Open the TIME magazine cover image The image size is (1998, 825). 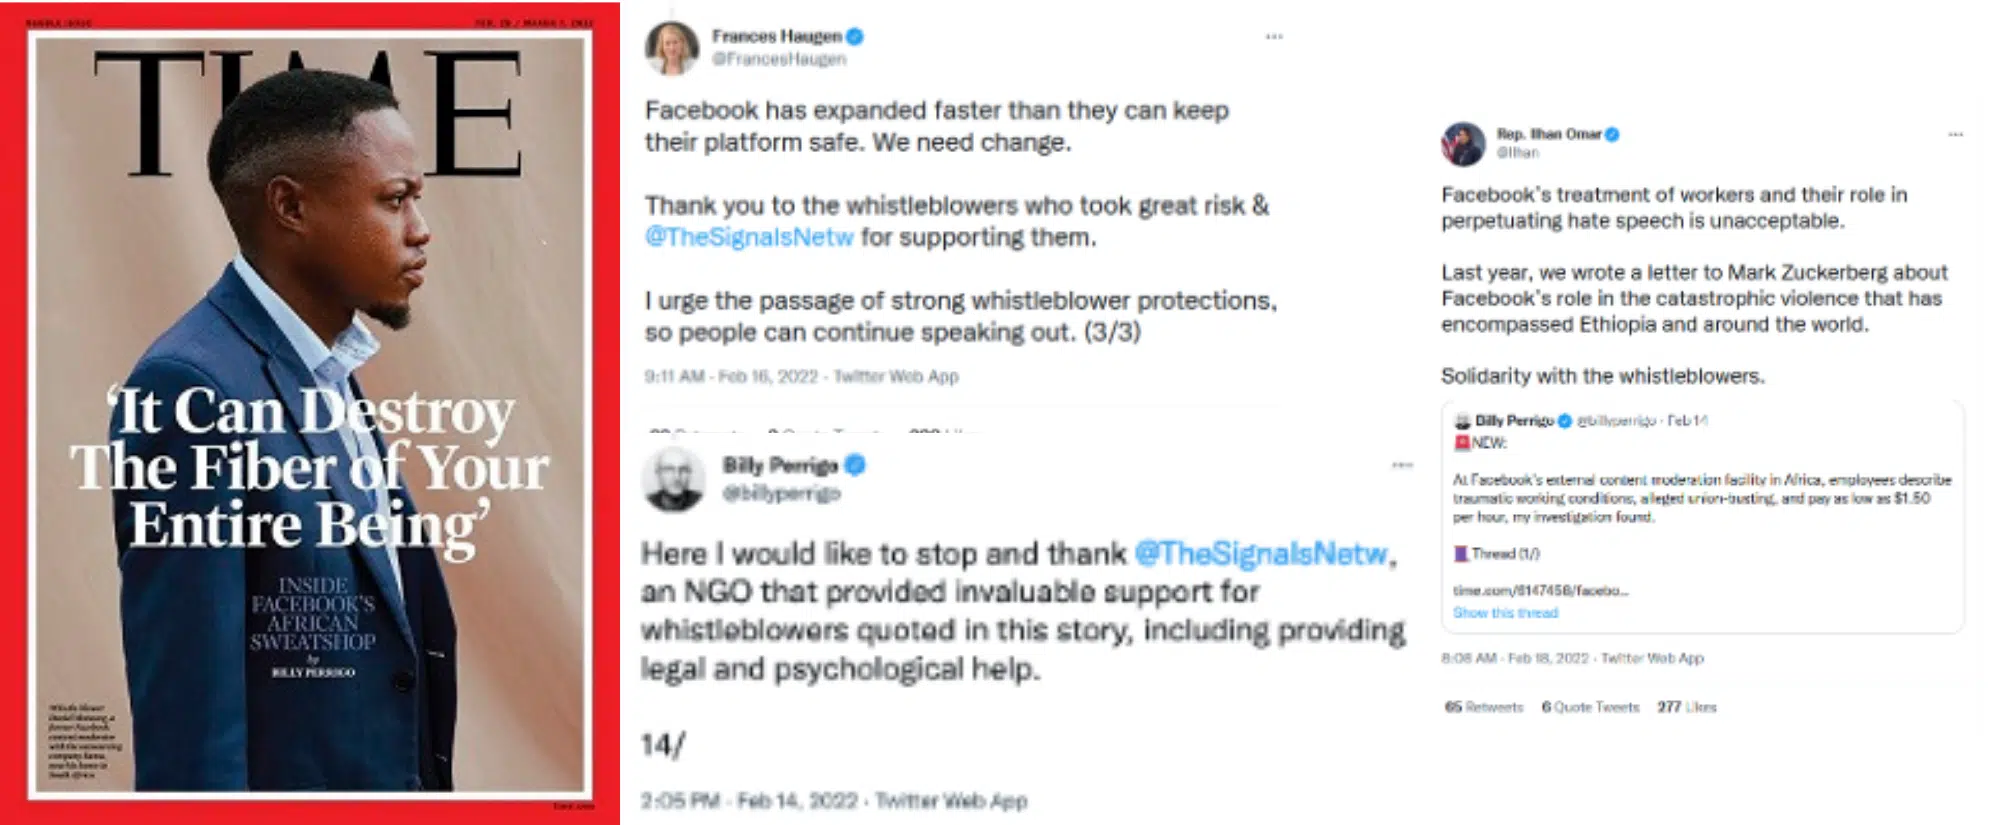(310, 412)
